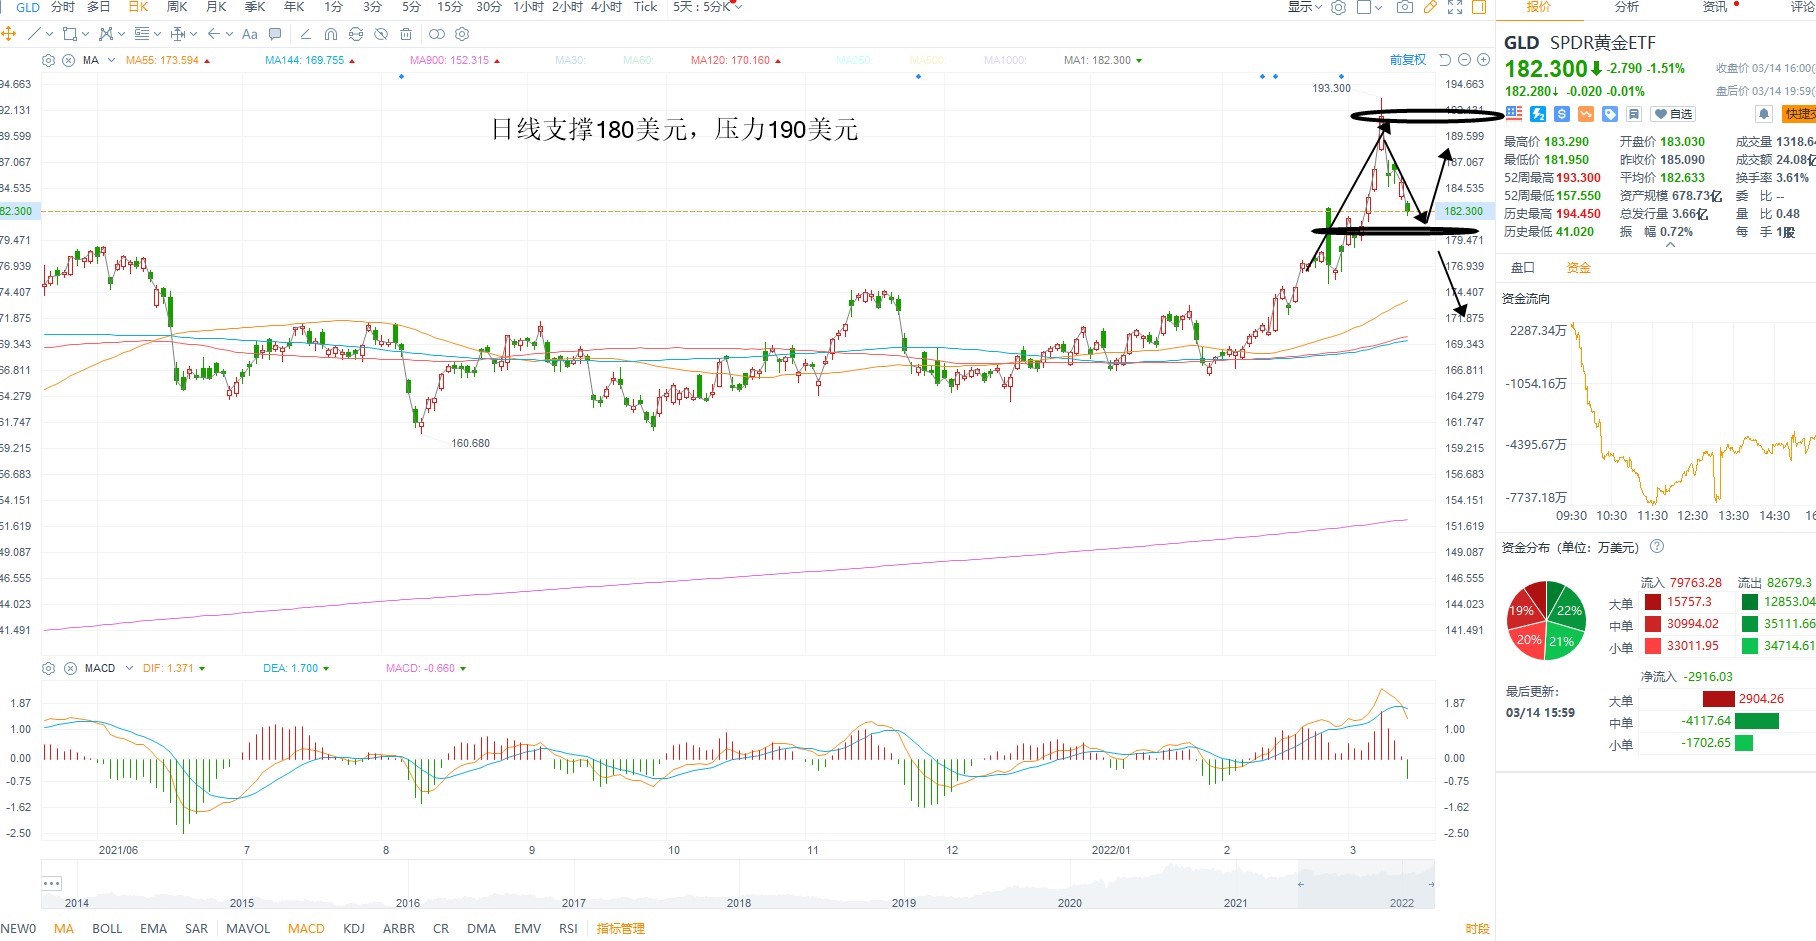Screen dimensions: 1816x941
Task: Click the 2022 range in timeline navigator
Action: [x=1402, y=902]
